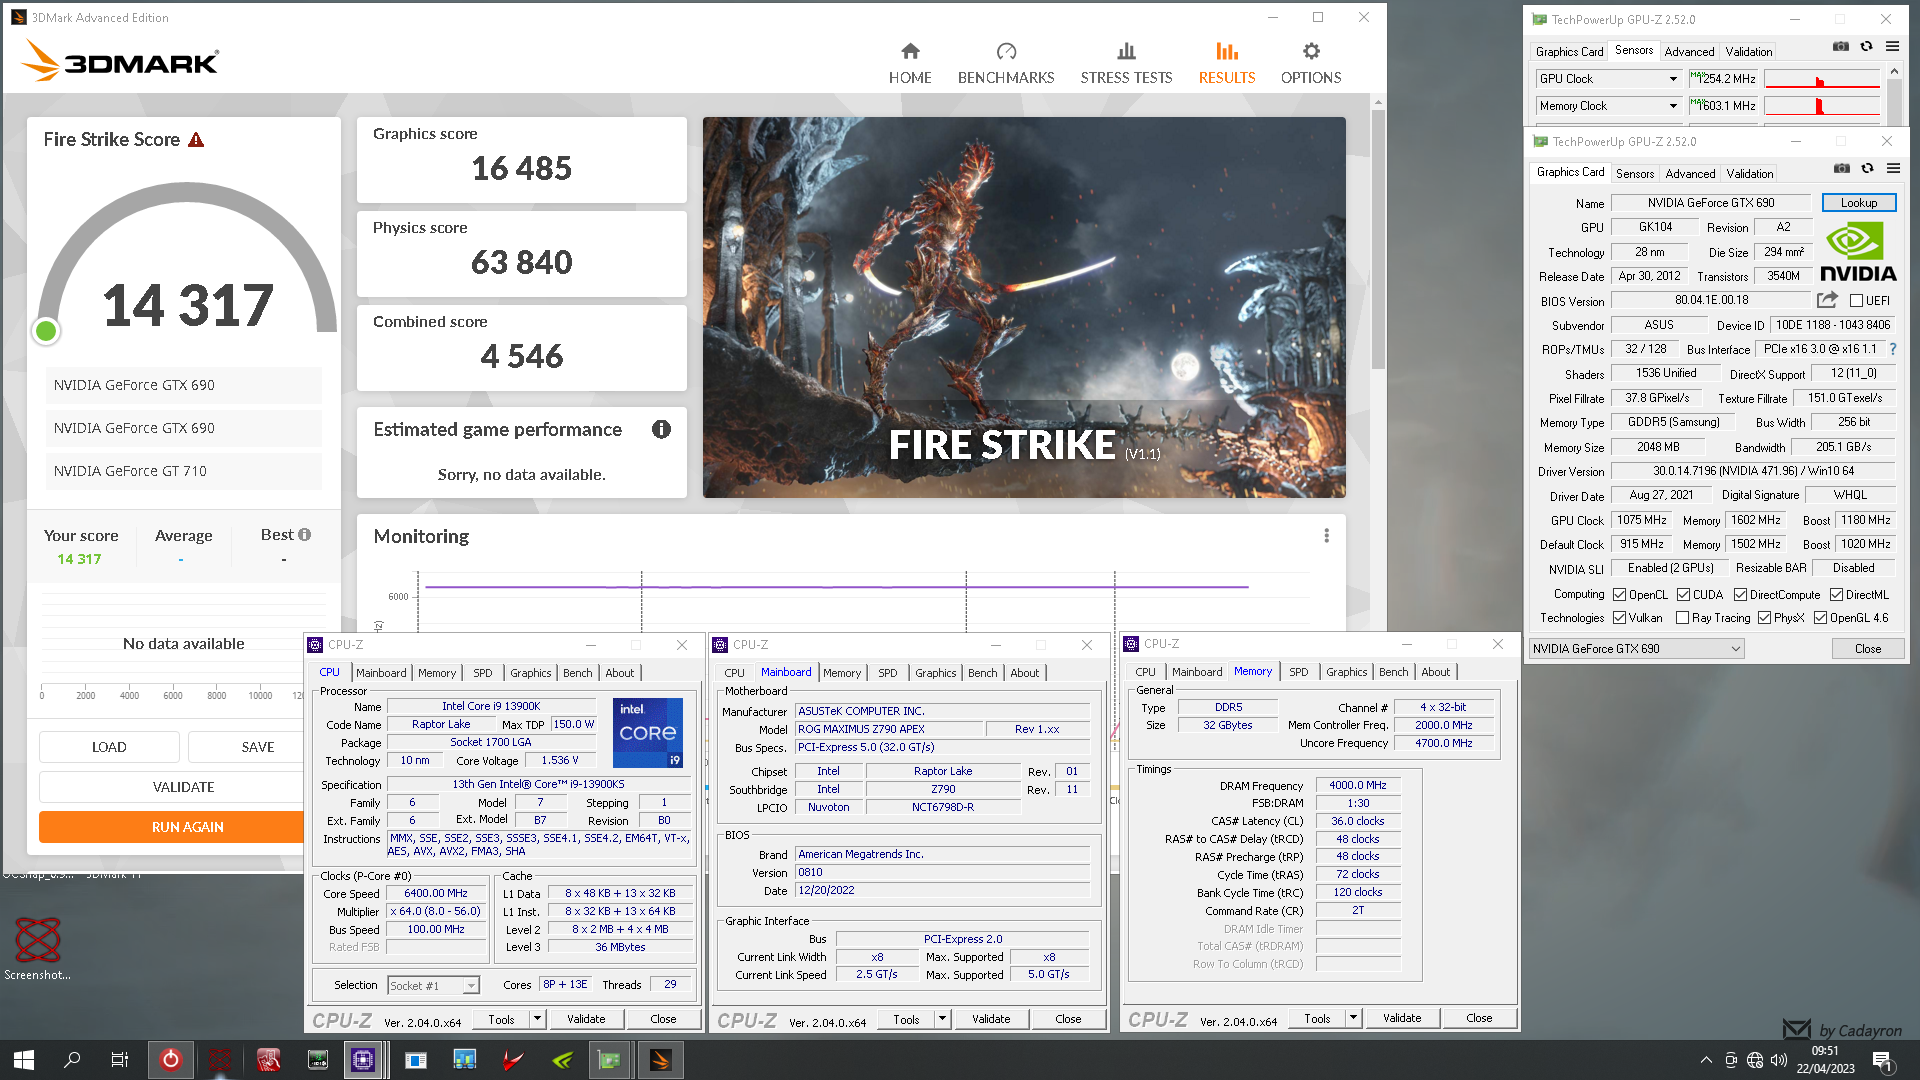
Task: Switch to CPU-Z purple chip taskbar icon
Action: [x=363, y=1060]
